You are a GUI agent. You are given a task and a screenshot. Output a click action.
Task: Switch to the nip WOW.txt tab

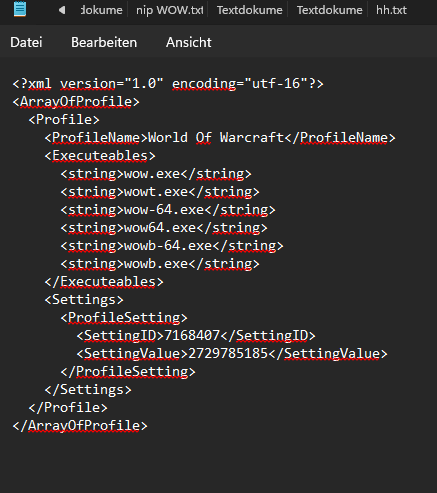pos(168,10)
